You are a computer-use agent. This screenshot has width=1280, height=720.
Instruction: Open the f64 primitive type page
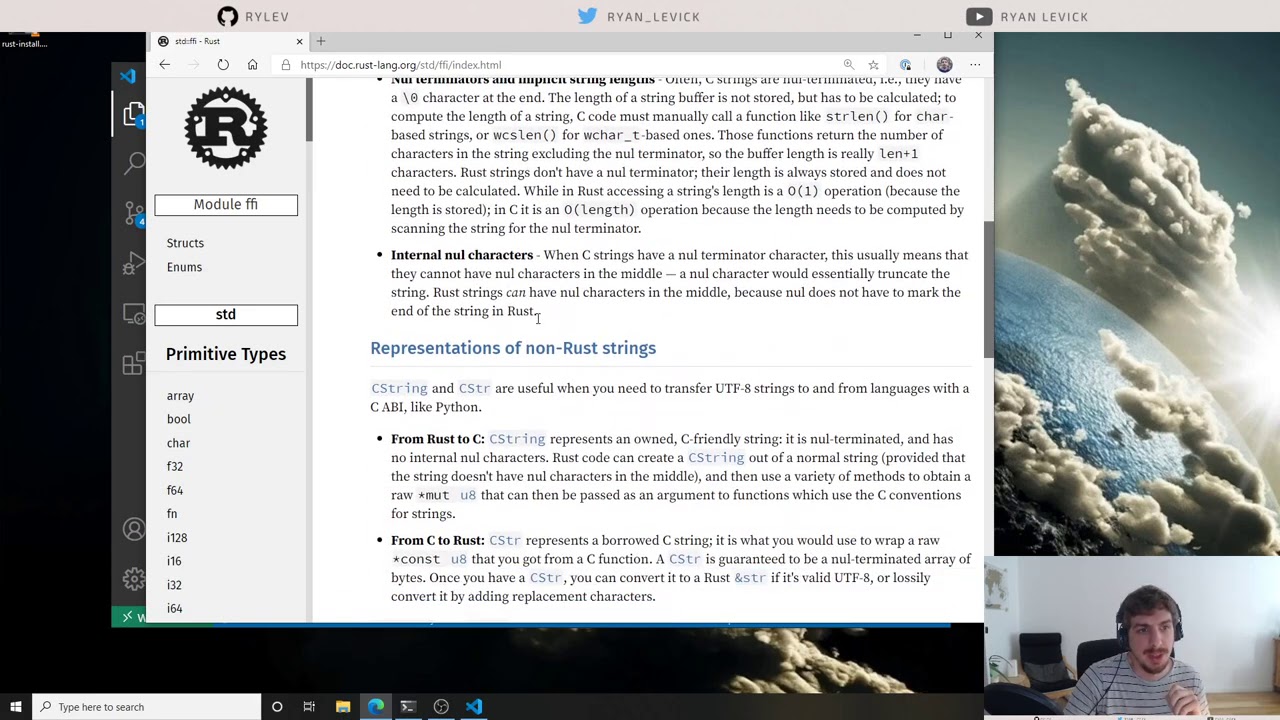point(174,490)
